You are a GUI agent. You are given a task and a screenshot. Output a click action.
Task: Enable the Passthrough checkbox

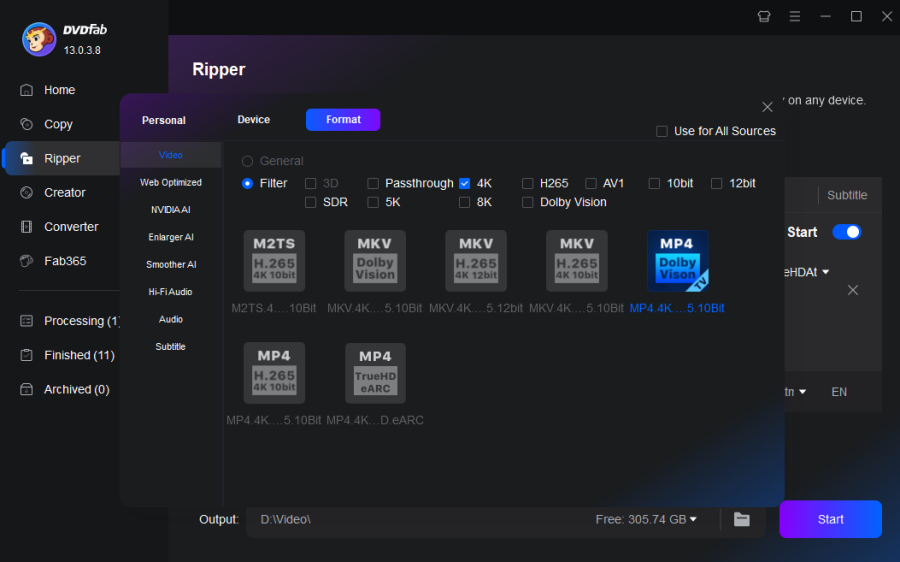coord(373,184)
